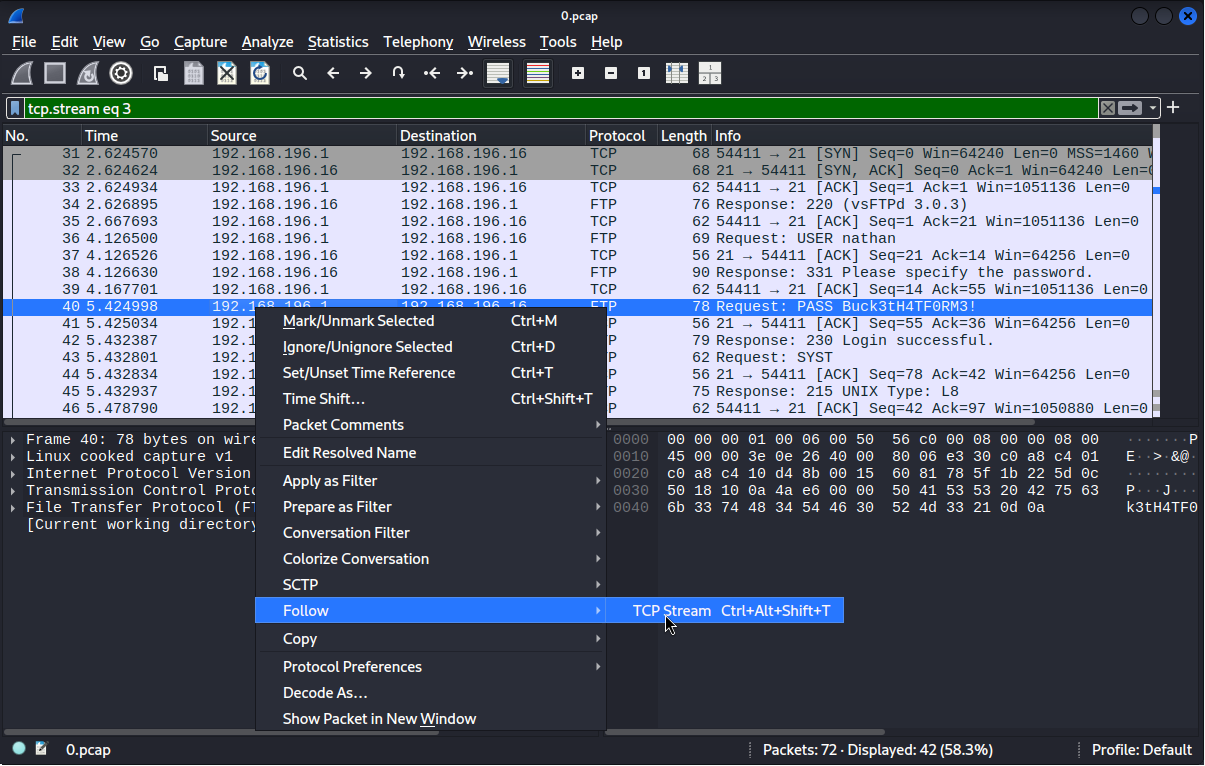Apply the display filter with arrow button

pos(1131,108)
